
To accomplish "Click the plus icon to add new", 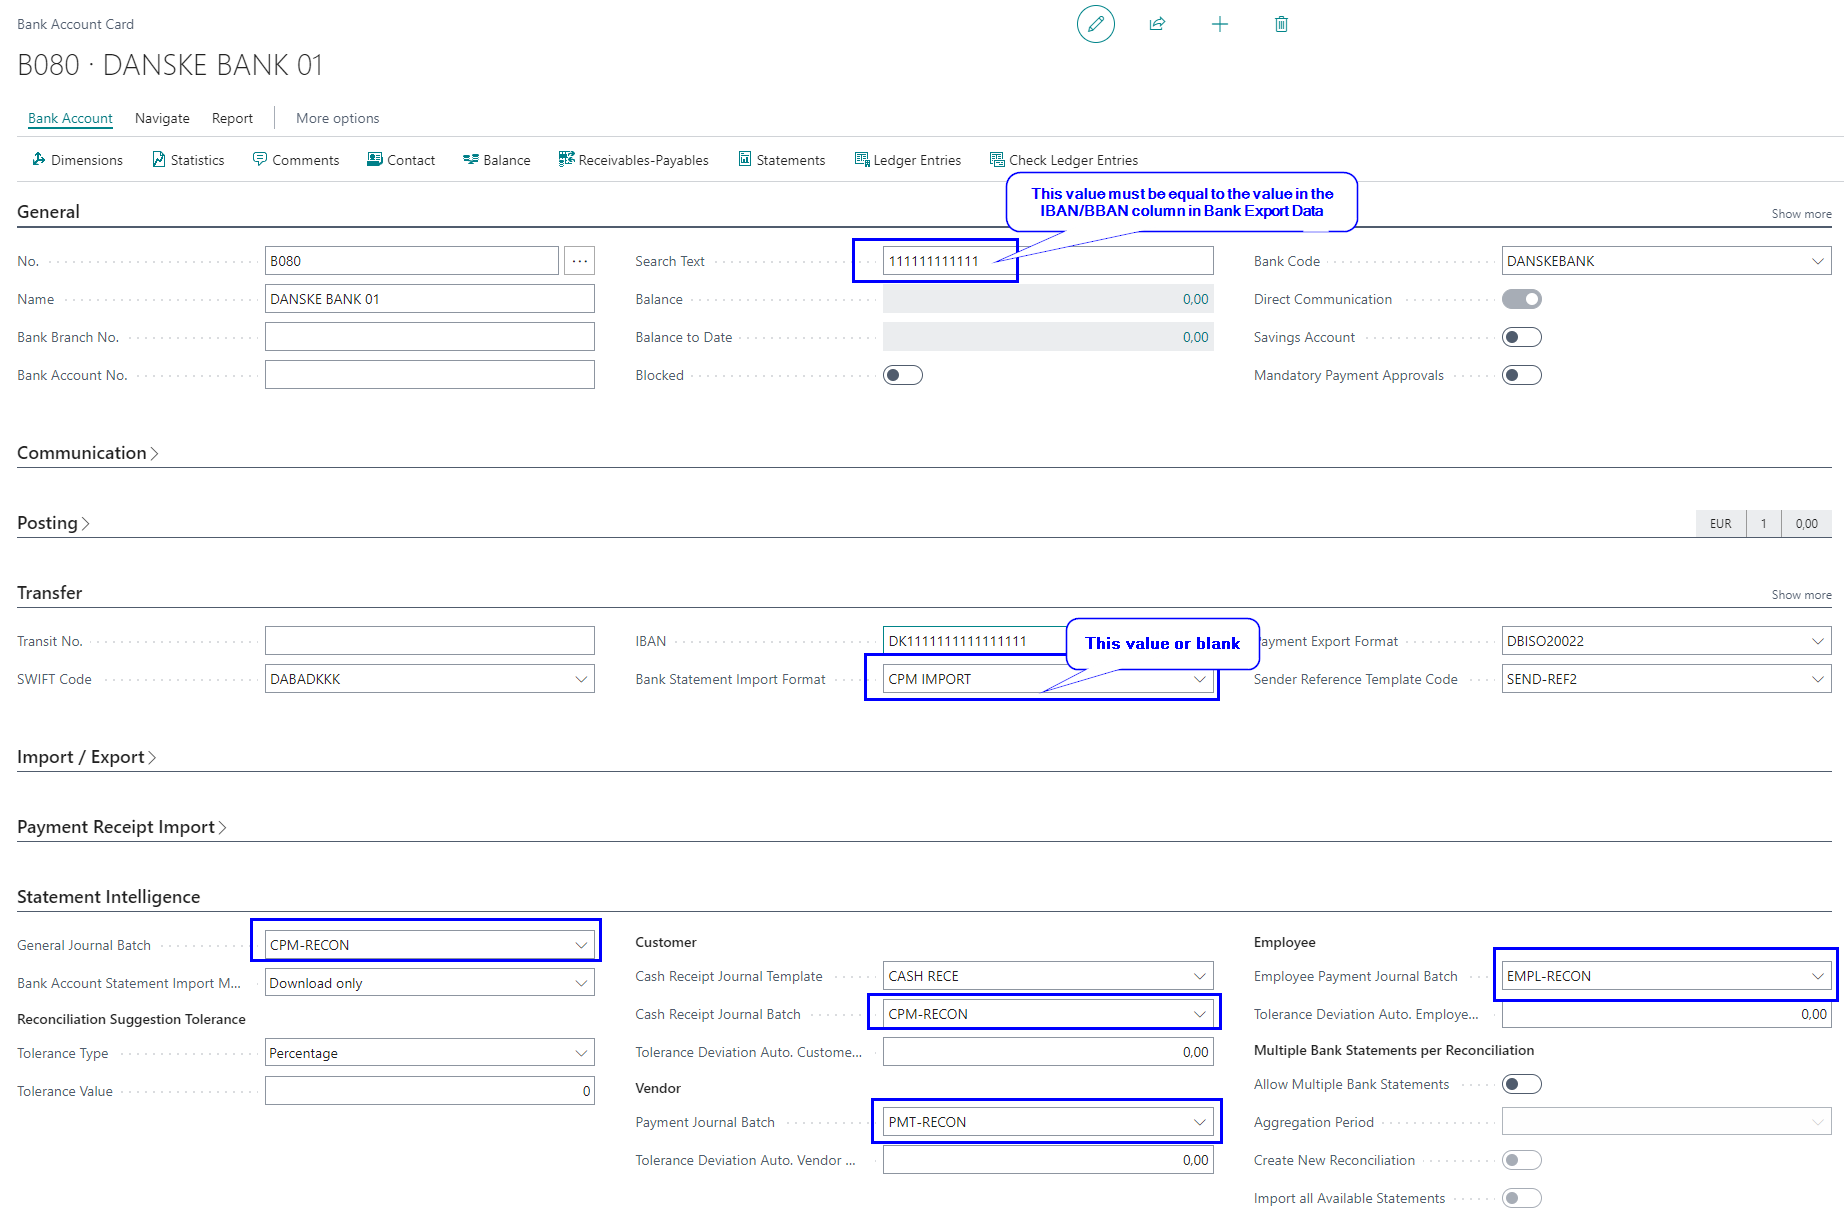I will (x=1219, y=24).
